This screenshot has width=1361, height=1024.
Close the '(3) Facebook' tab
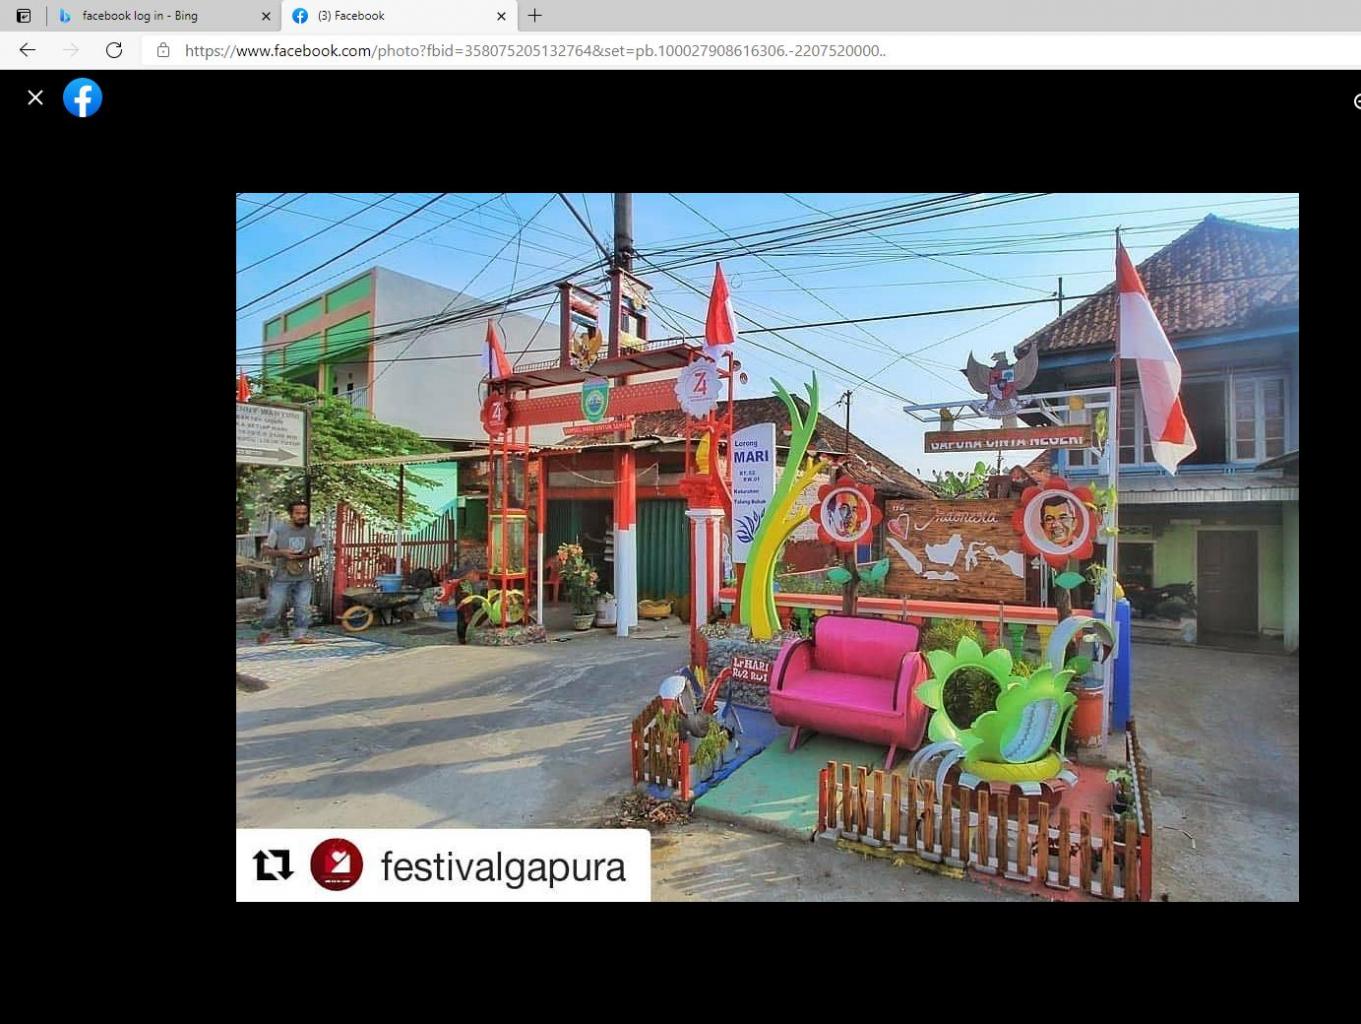click(x=502, y=16)
